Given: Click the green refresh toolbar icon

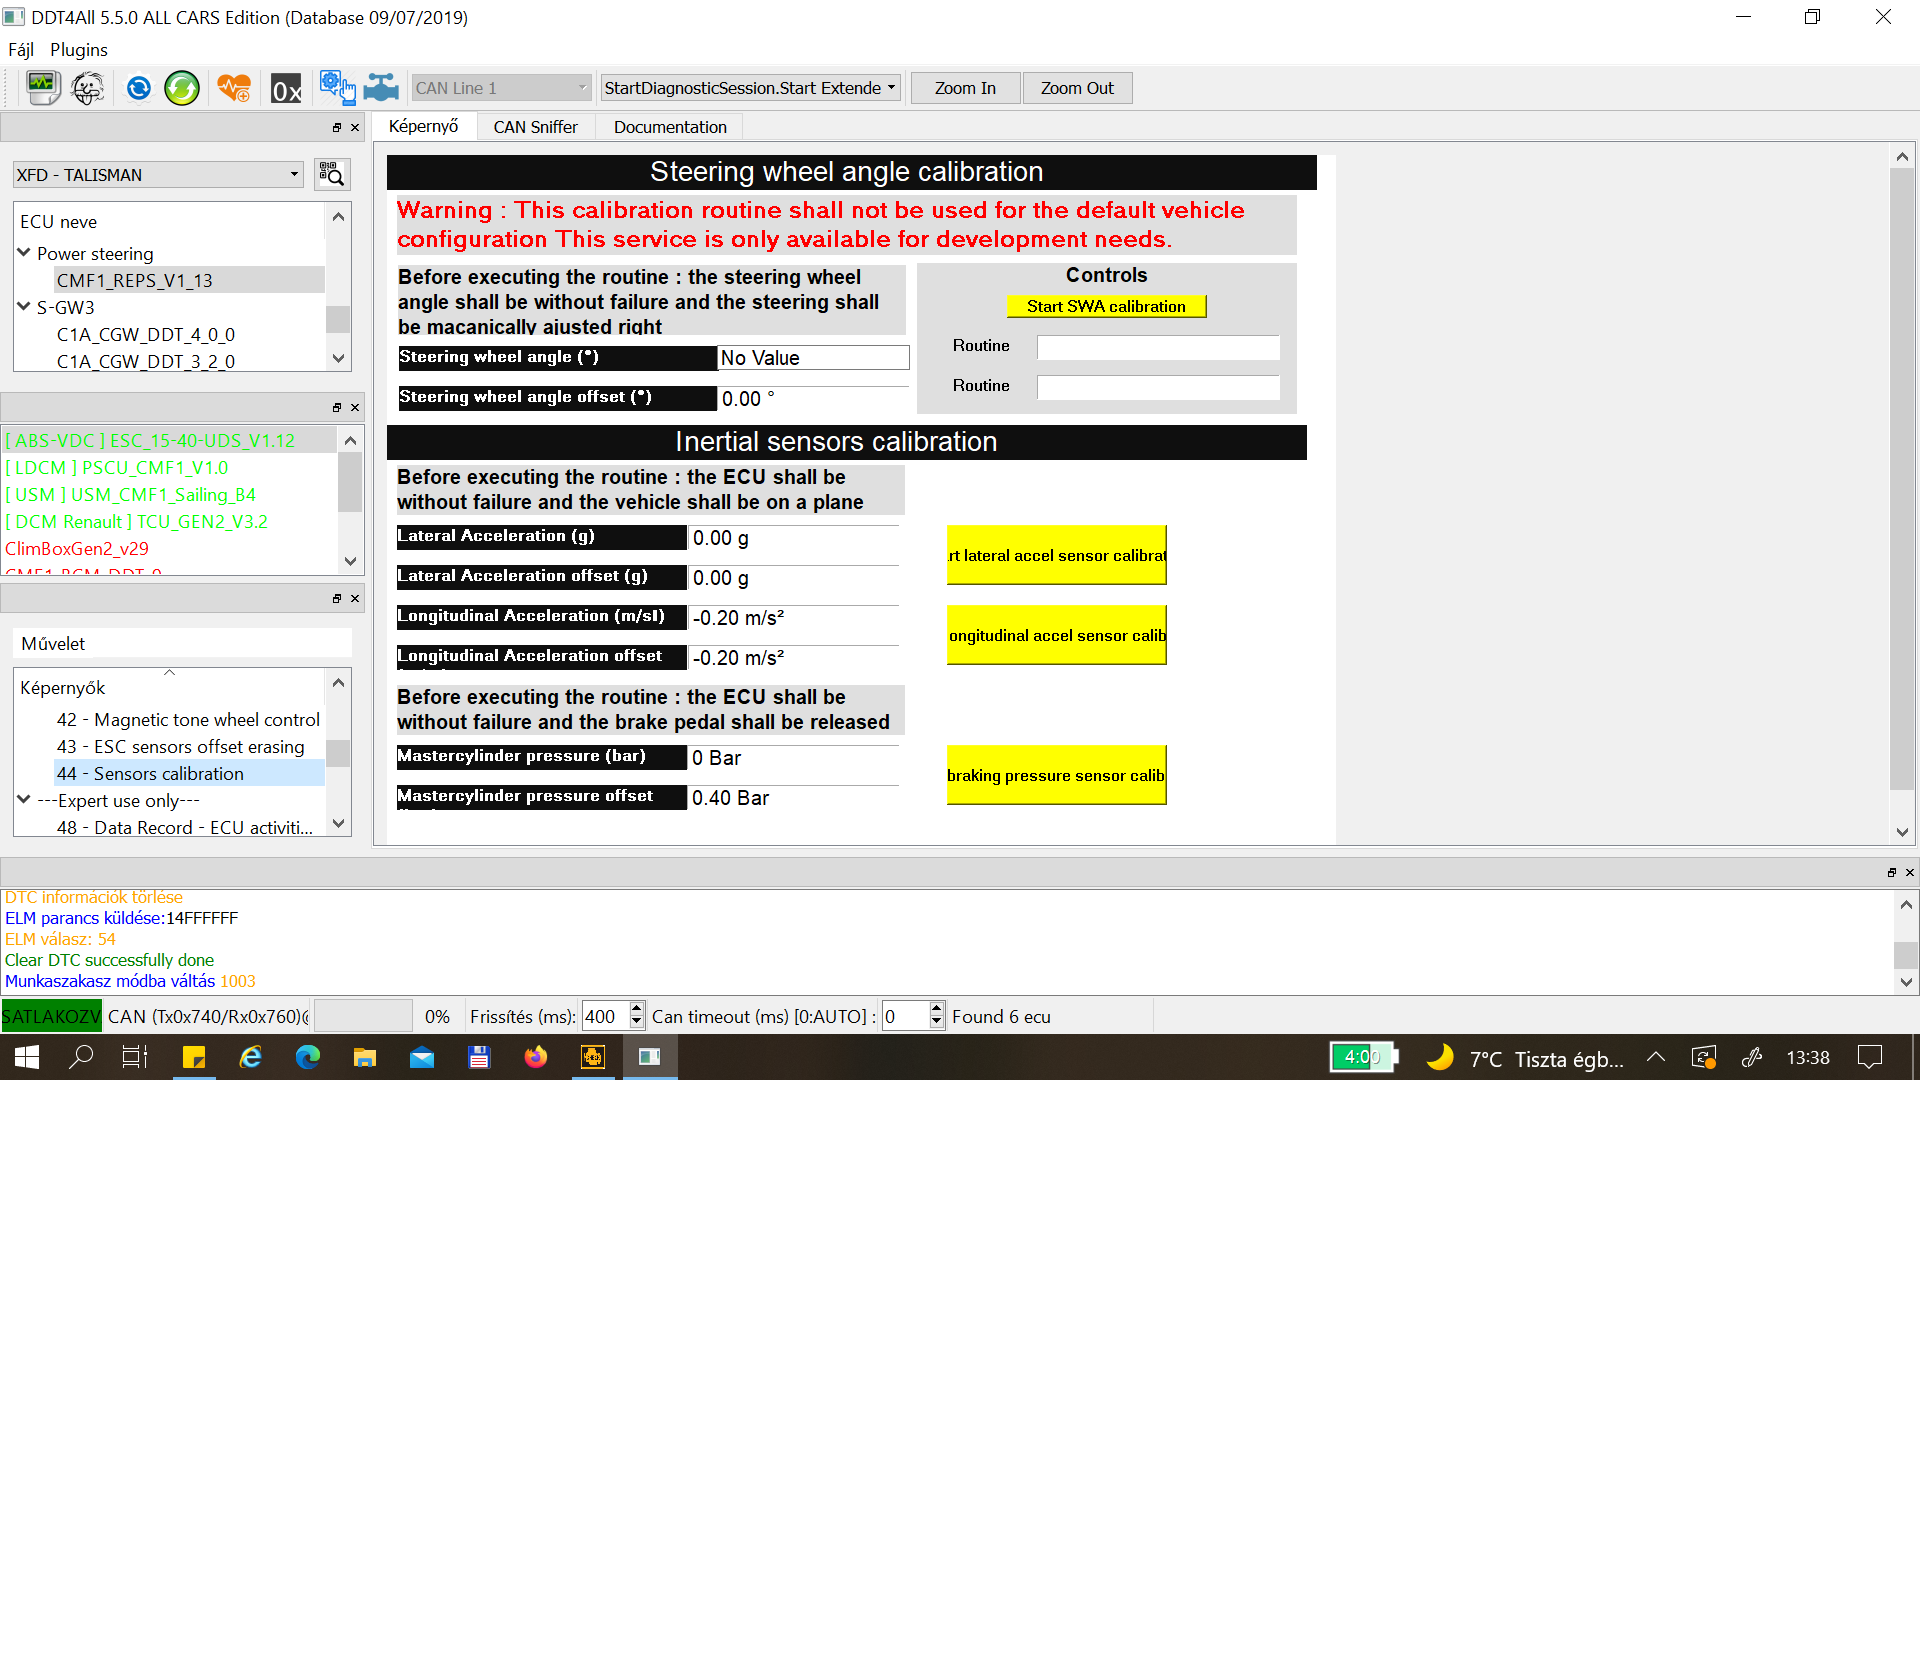Looking at the screenshot, I should (182, 87).
